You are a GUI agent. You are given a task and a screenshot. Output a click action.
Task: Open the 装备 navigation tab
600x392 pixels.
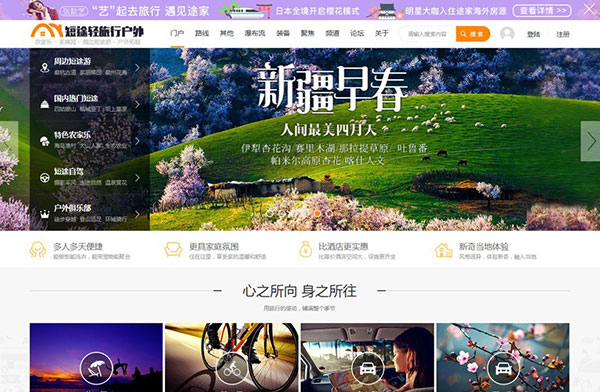(283, 33)
